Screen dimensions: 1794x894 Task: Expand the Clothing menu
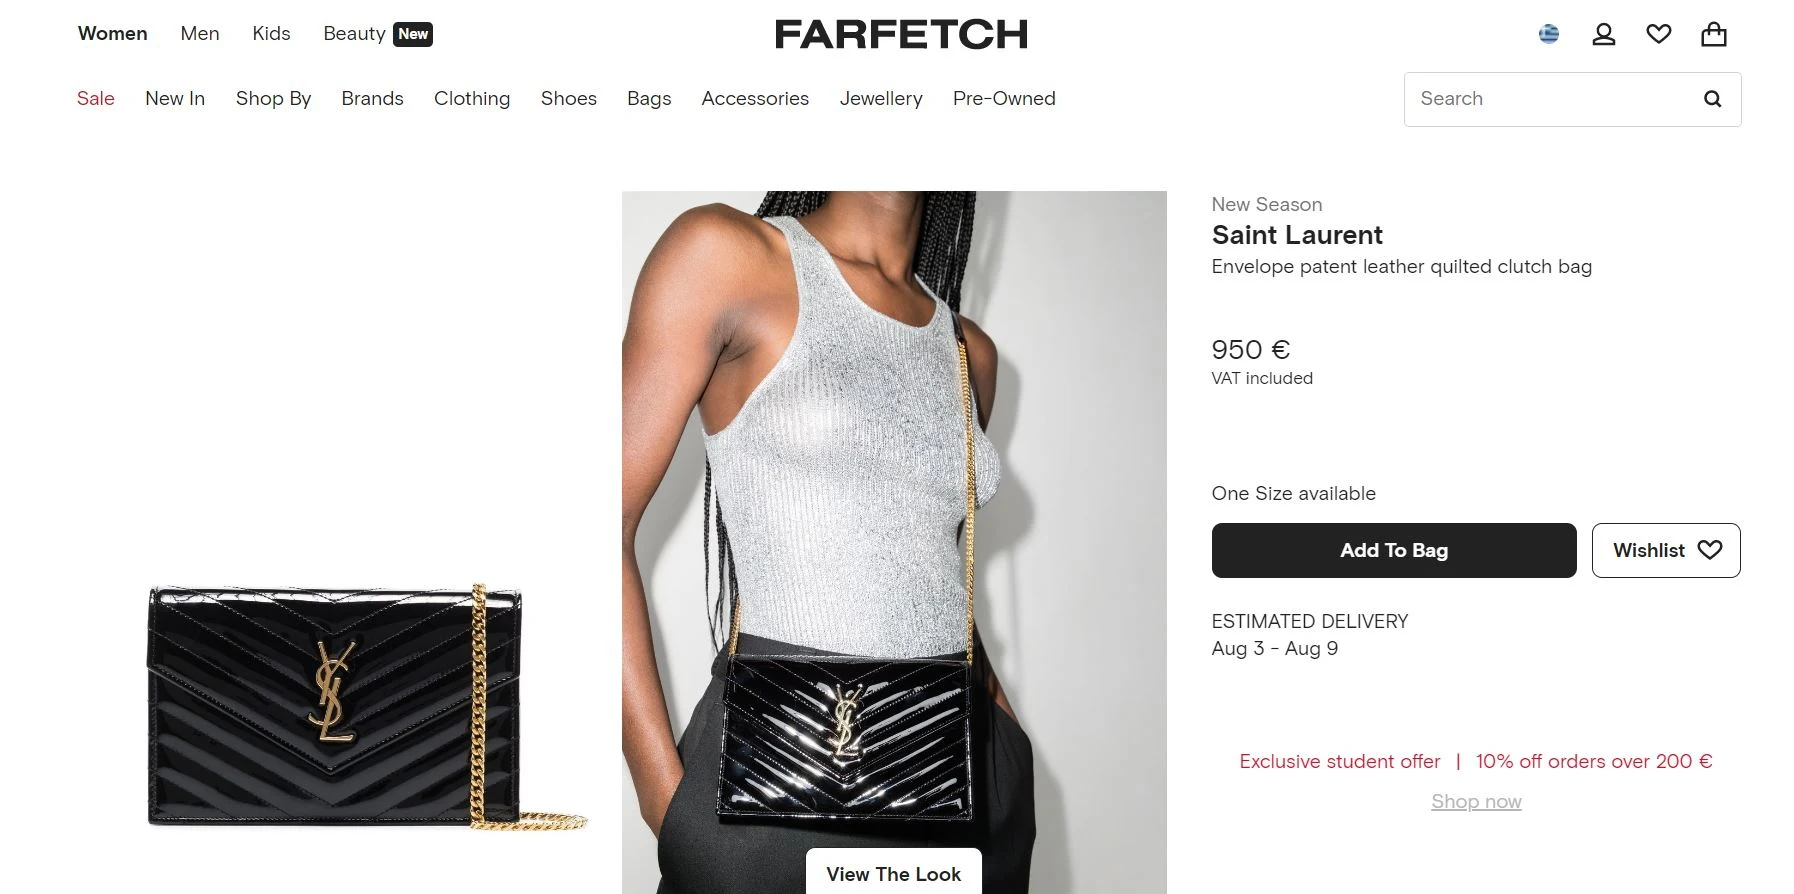point(472,98)
